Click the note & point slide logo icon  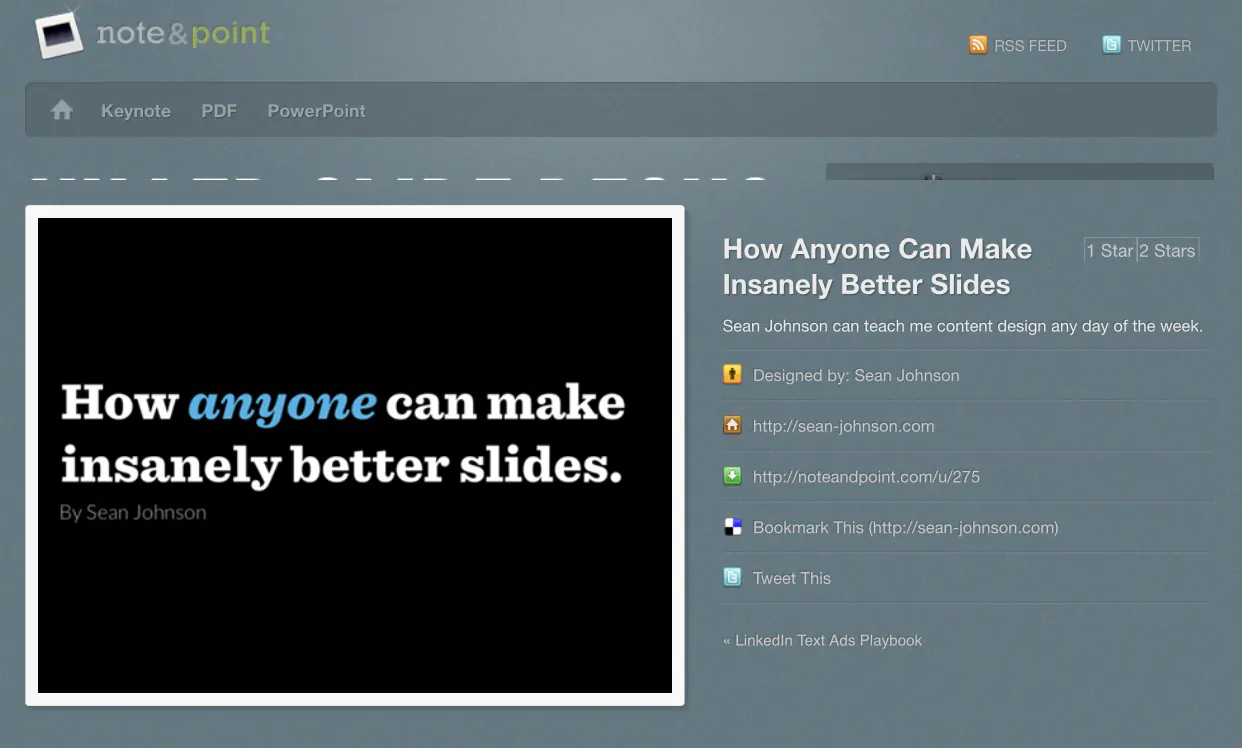59,35
